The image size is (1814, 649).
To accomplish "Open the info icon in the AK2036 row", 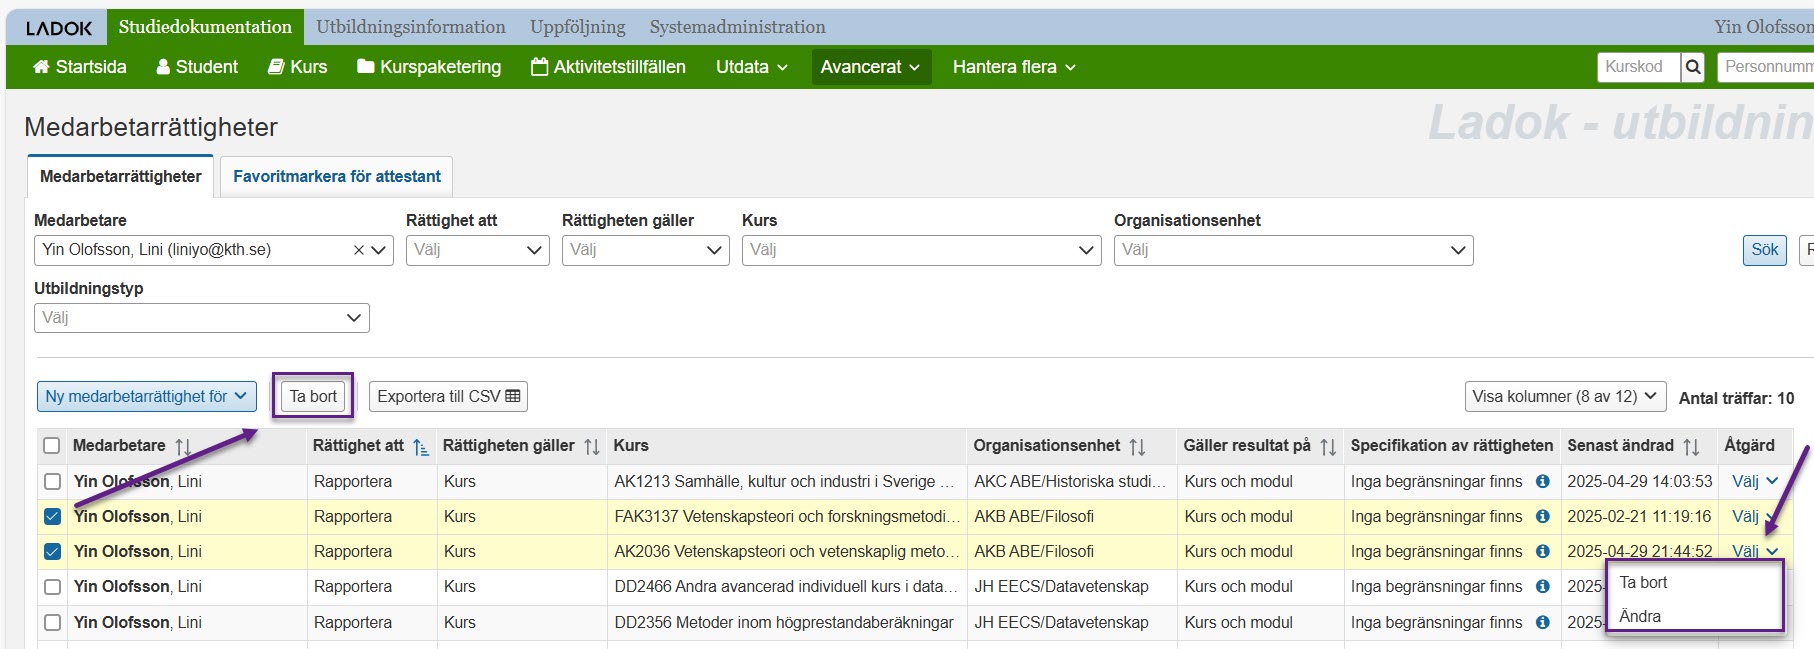I will click(x=1542, y=551).
